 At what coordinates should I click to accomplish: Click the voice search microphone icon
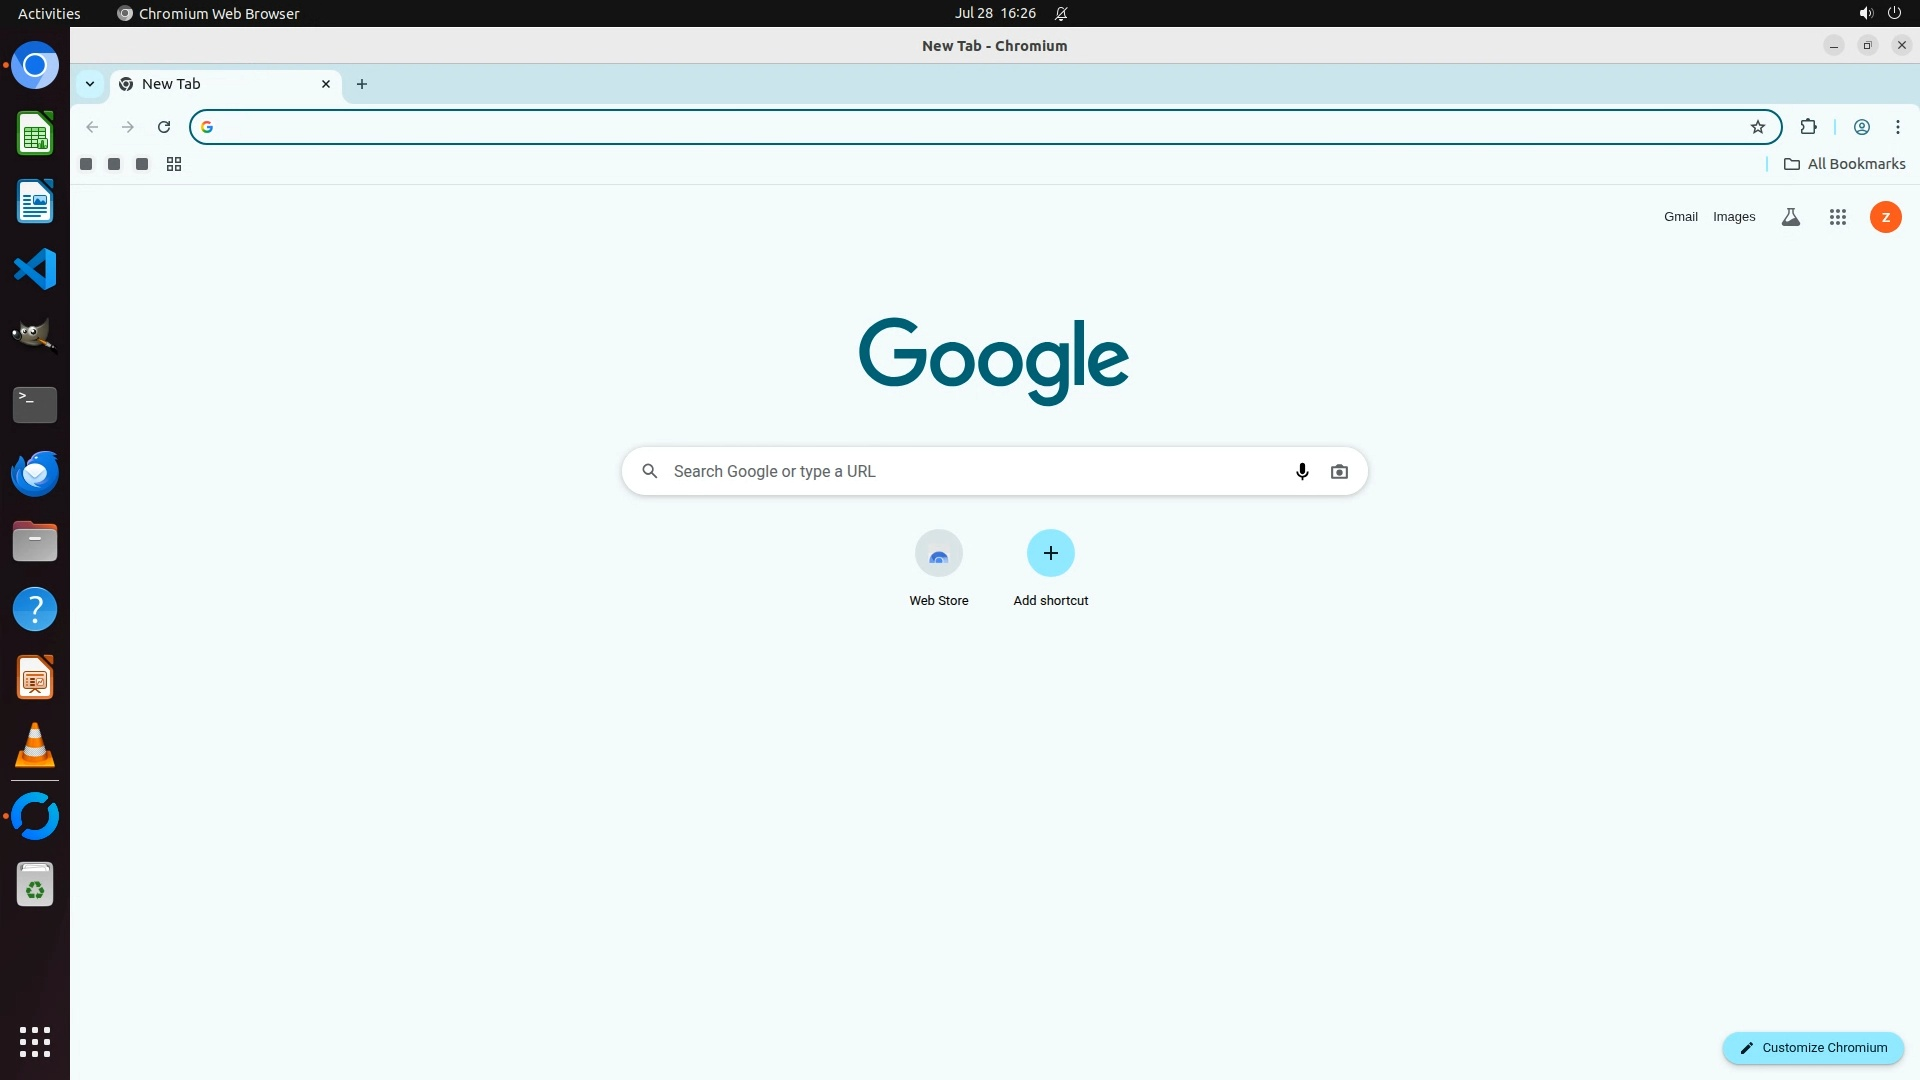pyautogui.click(x=1301, y=471)
